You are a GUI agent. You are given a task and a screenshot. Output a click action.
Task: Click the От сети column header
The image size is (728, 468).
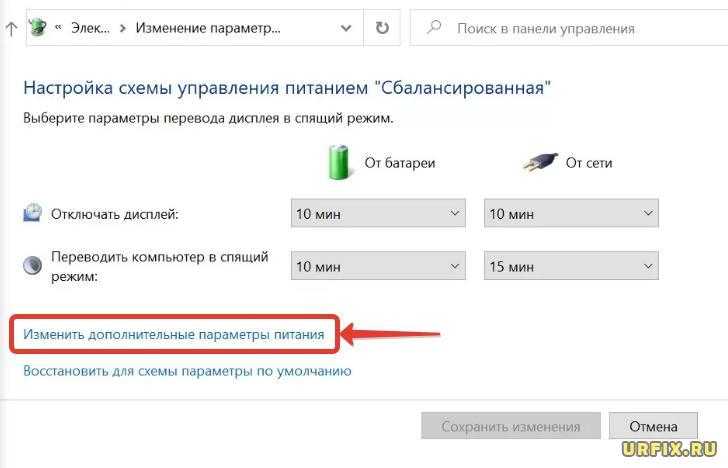click(589, 163)
